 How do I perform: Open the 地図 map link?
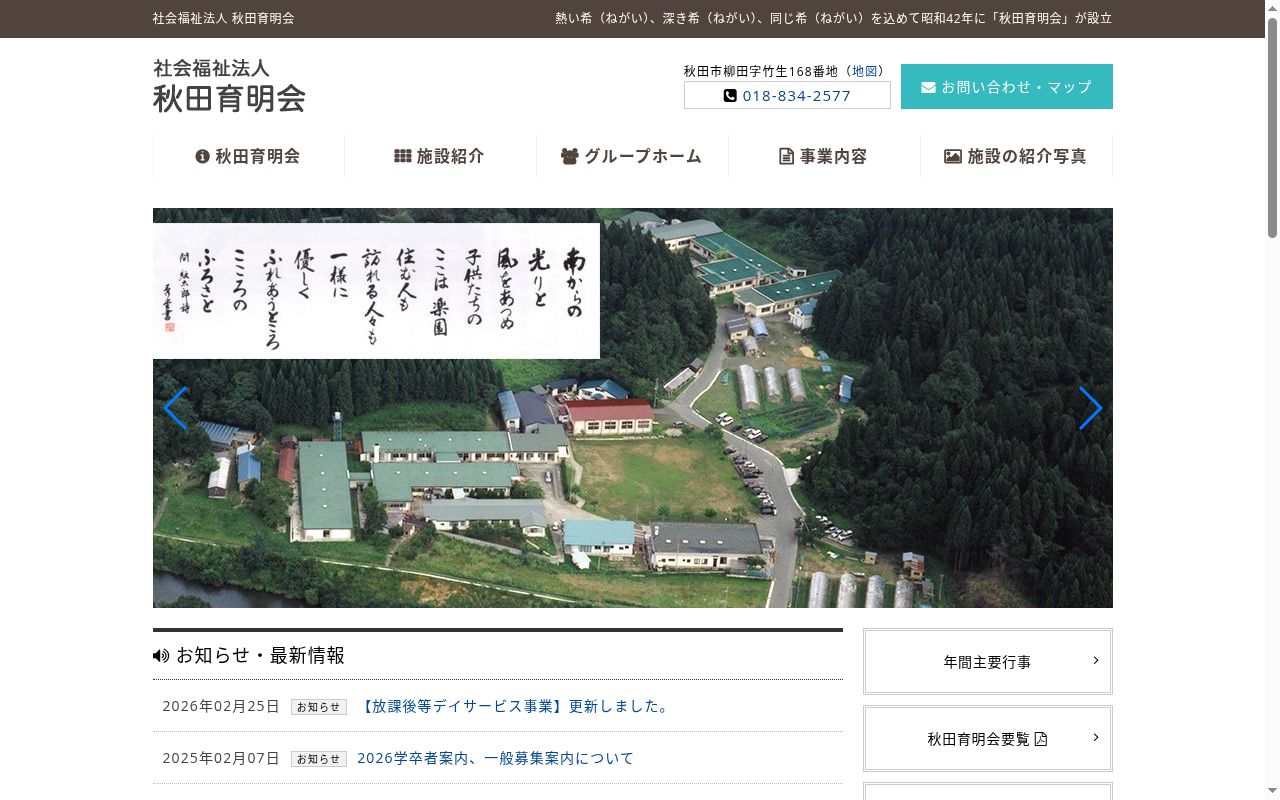click(864, 71)
